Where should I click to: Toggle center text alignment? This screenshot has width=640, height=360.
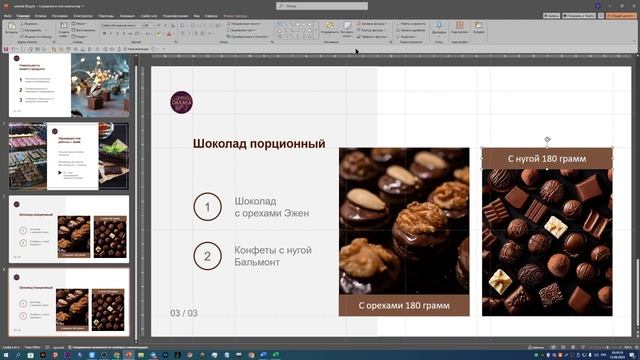pos(189,33)
